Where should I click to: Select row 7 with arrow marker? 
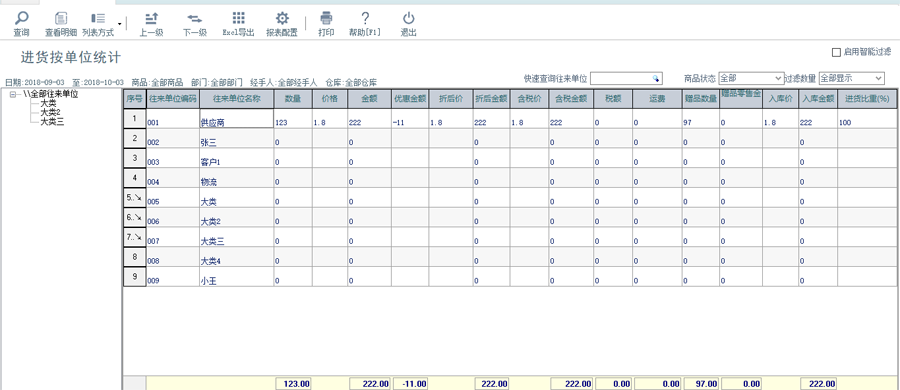[x=135, y=237]
